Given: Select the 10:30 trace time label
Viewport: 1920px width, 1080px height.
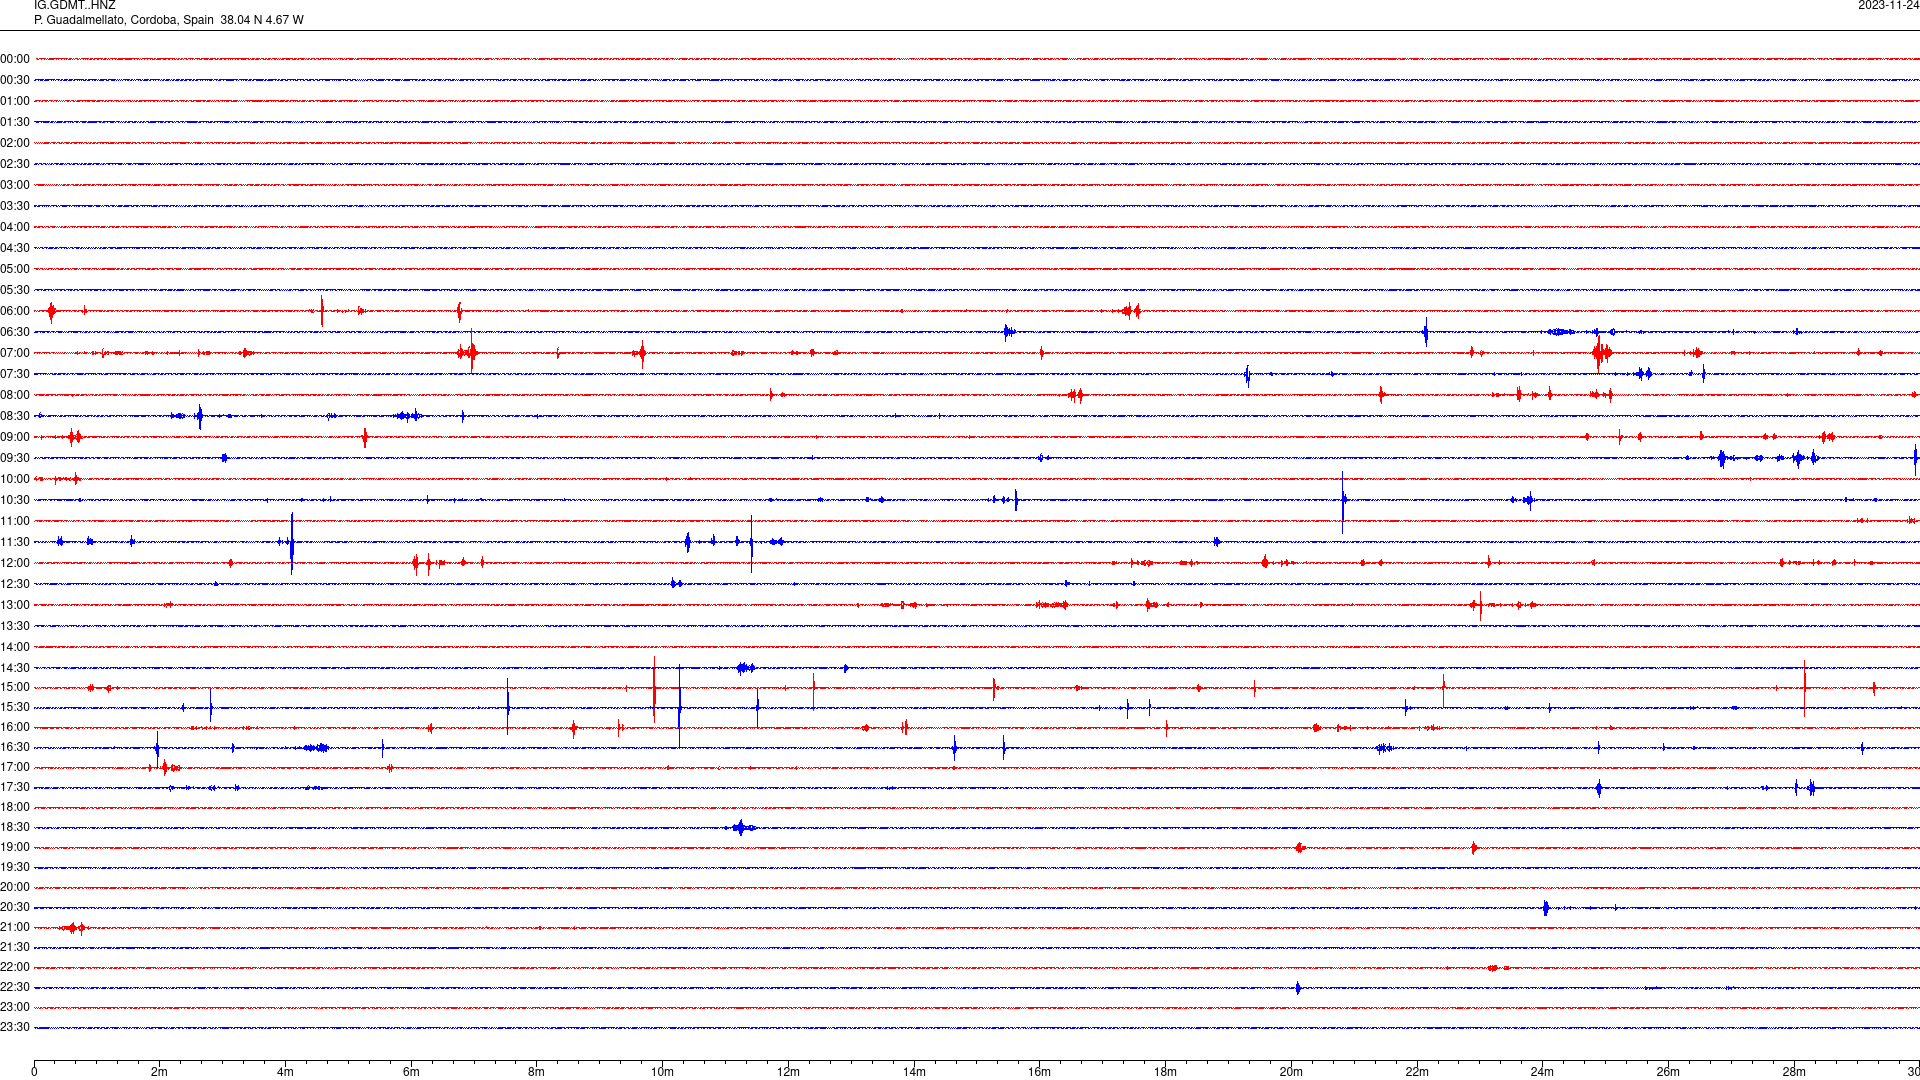Looking at the screenshot, I should click(x=15, y=501).
